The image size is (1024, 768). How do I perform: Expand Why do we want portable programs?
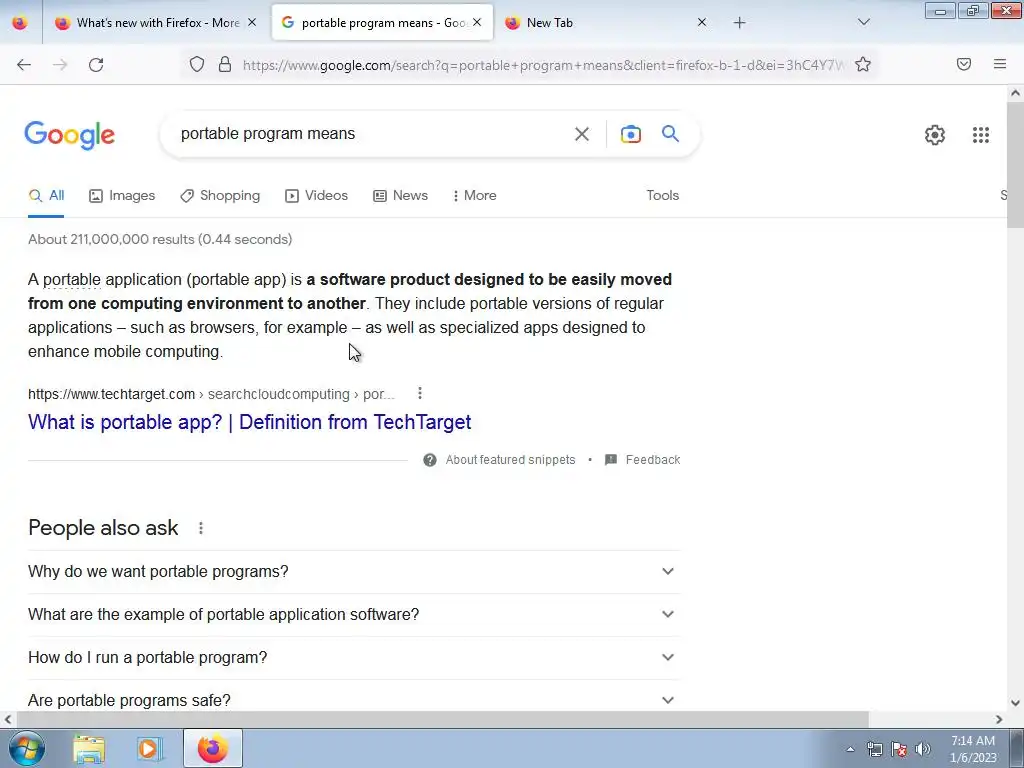(x=353, y=571)
